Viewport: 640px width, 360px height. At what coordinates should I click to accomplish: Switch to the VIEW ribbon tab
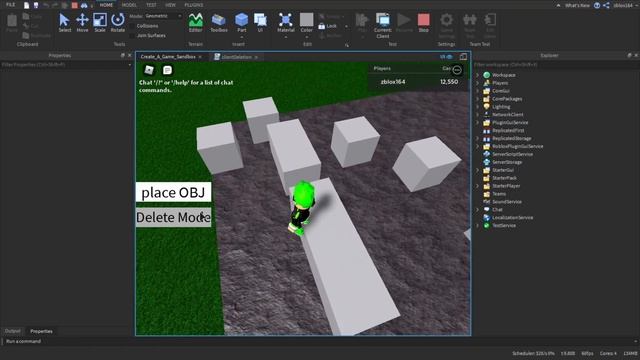[x=170, y=5]
